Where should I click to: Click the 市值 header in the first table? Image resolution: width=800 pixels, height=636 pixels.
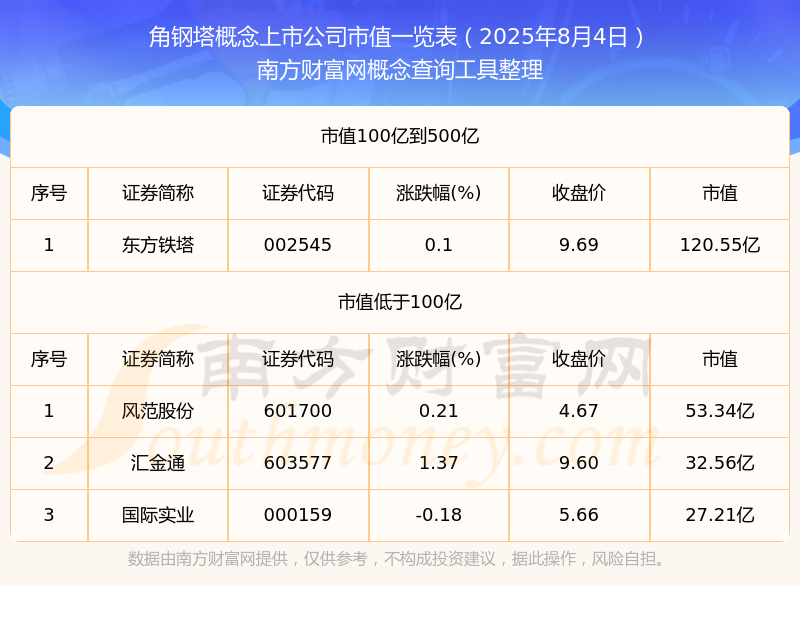[720, 193]
